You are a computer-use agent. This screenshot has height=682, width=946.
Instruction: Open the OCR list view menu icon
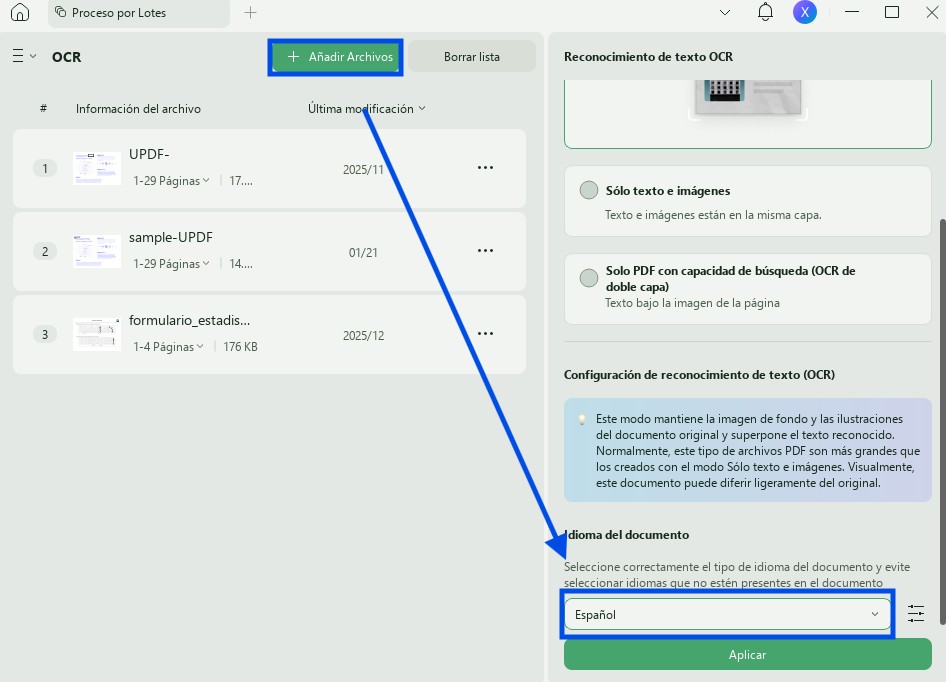click(24, 56)
